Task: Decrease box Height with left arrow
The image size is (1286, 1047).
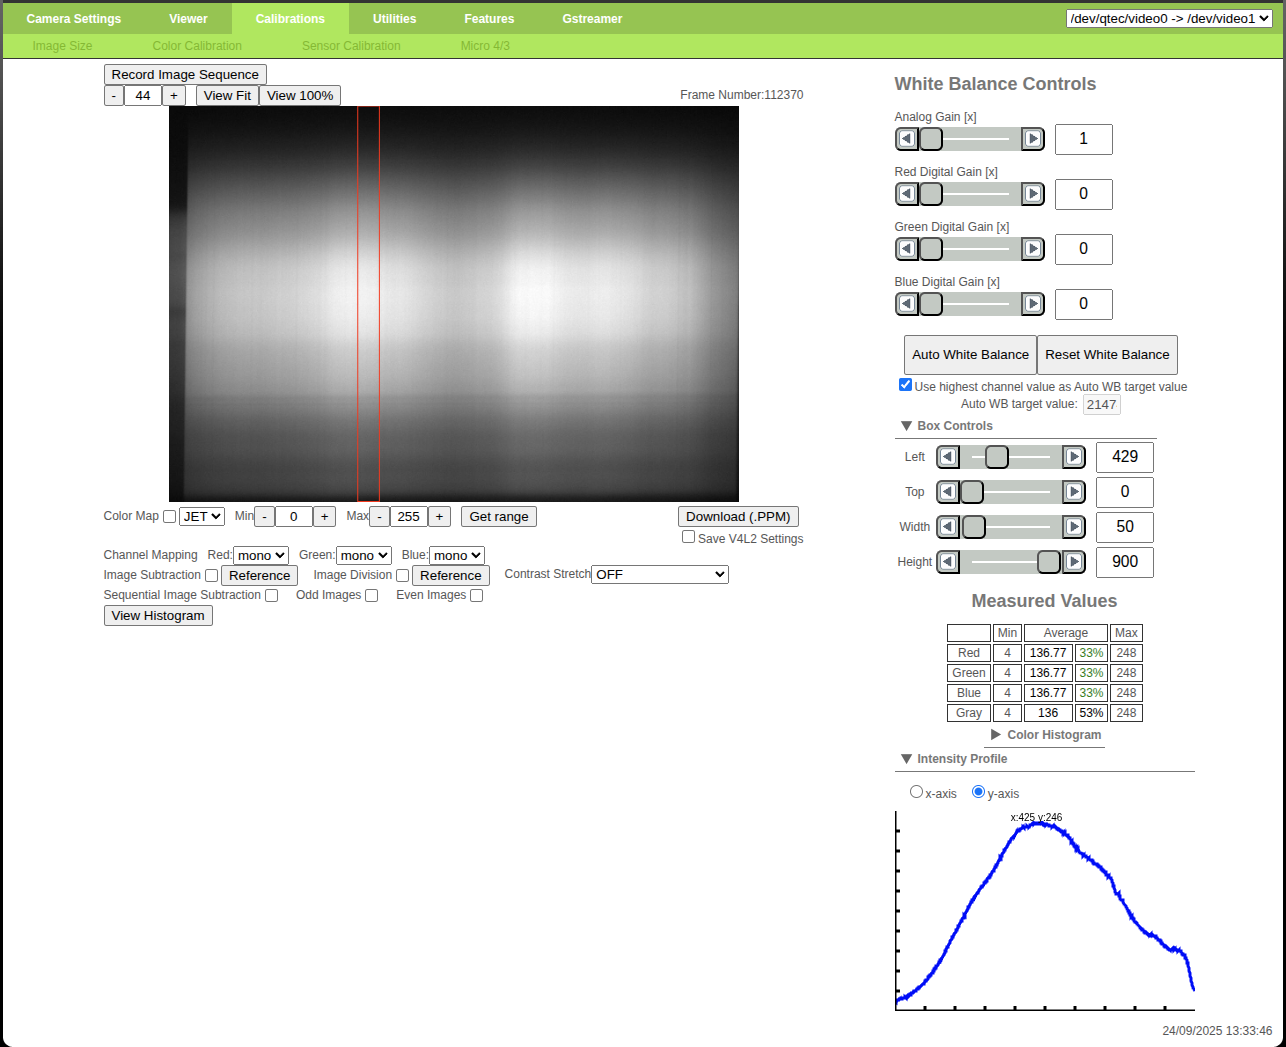Action: pos(948,562)
